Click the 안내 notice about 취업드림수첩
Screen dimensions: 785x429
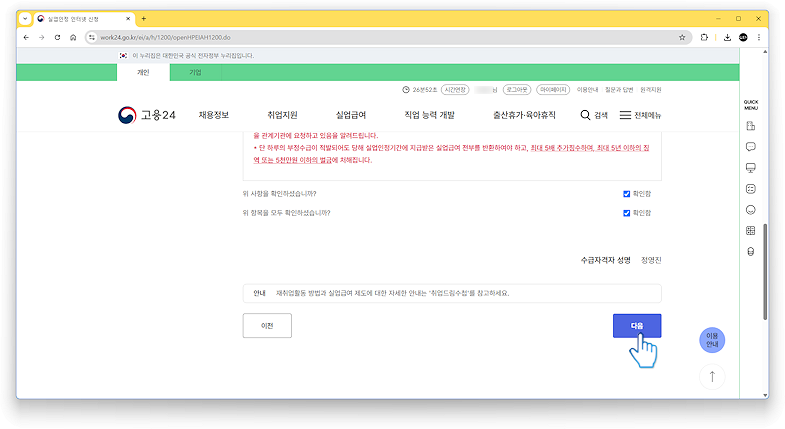[452, 293]
